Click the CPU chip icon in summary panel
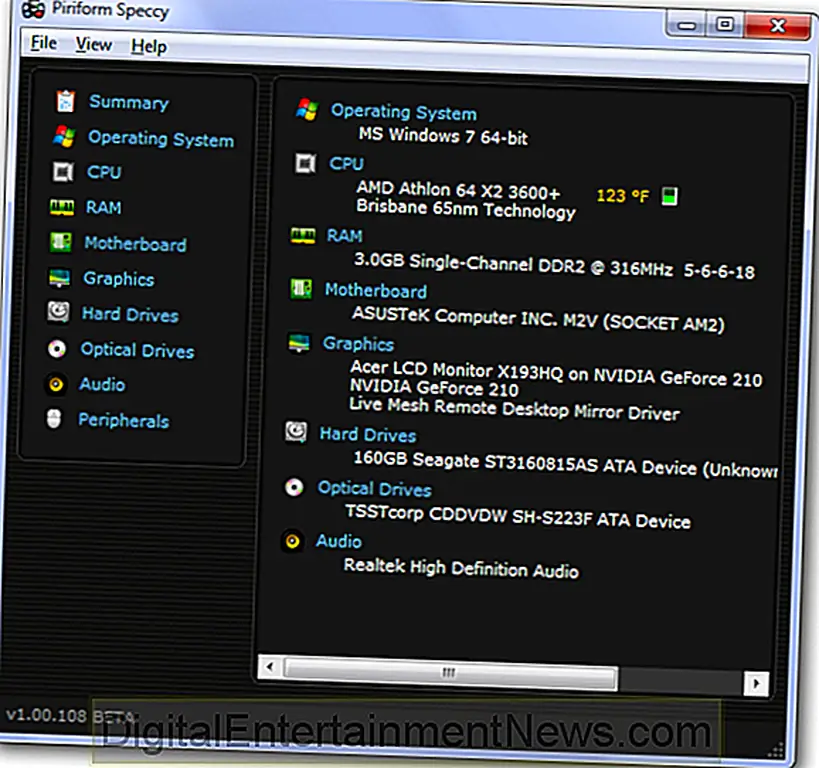Image resolution: width=819 pixels, height=768 pixels. tap(306, 163)
